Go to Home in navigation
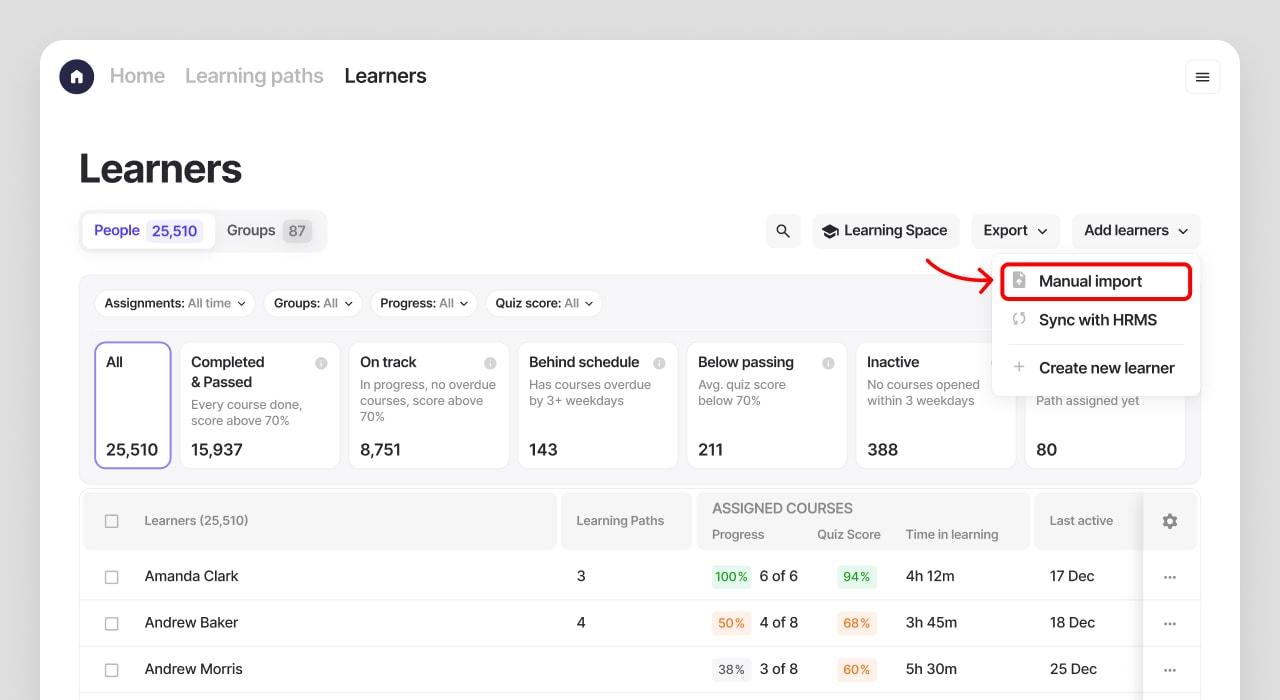The image size is (1280, 700). pos(137,76)
